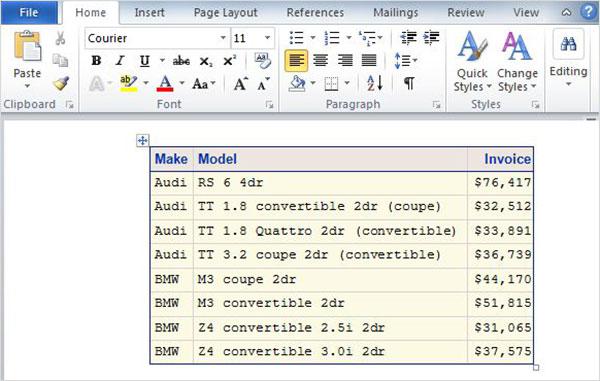
Task: Copy selection using the Copy icon
Action: coord(60,60)
